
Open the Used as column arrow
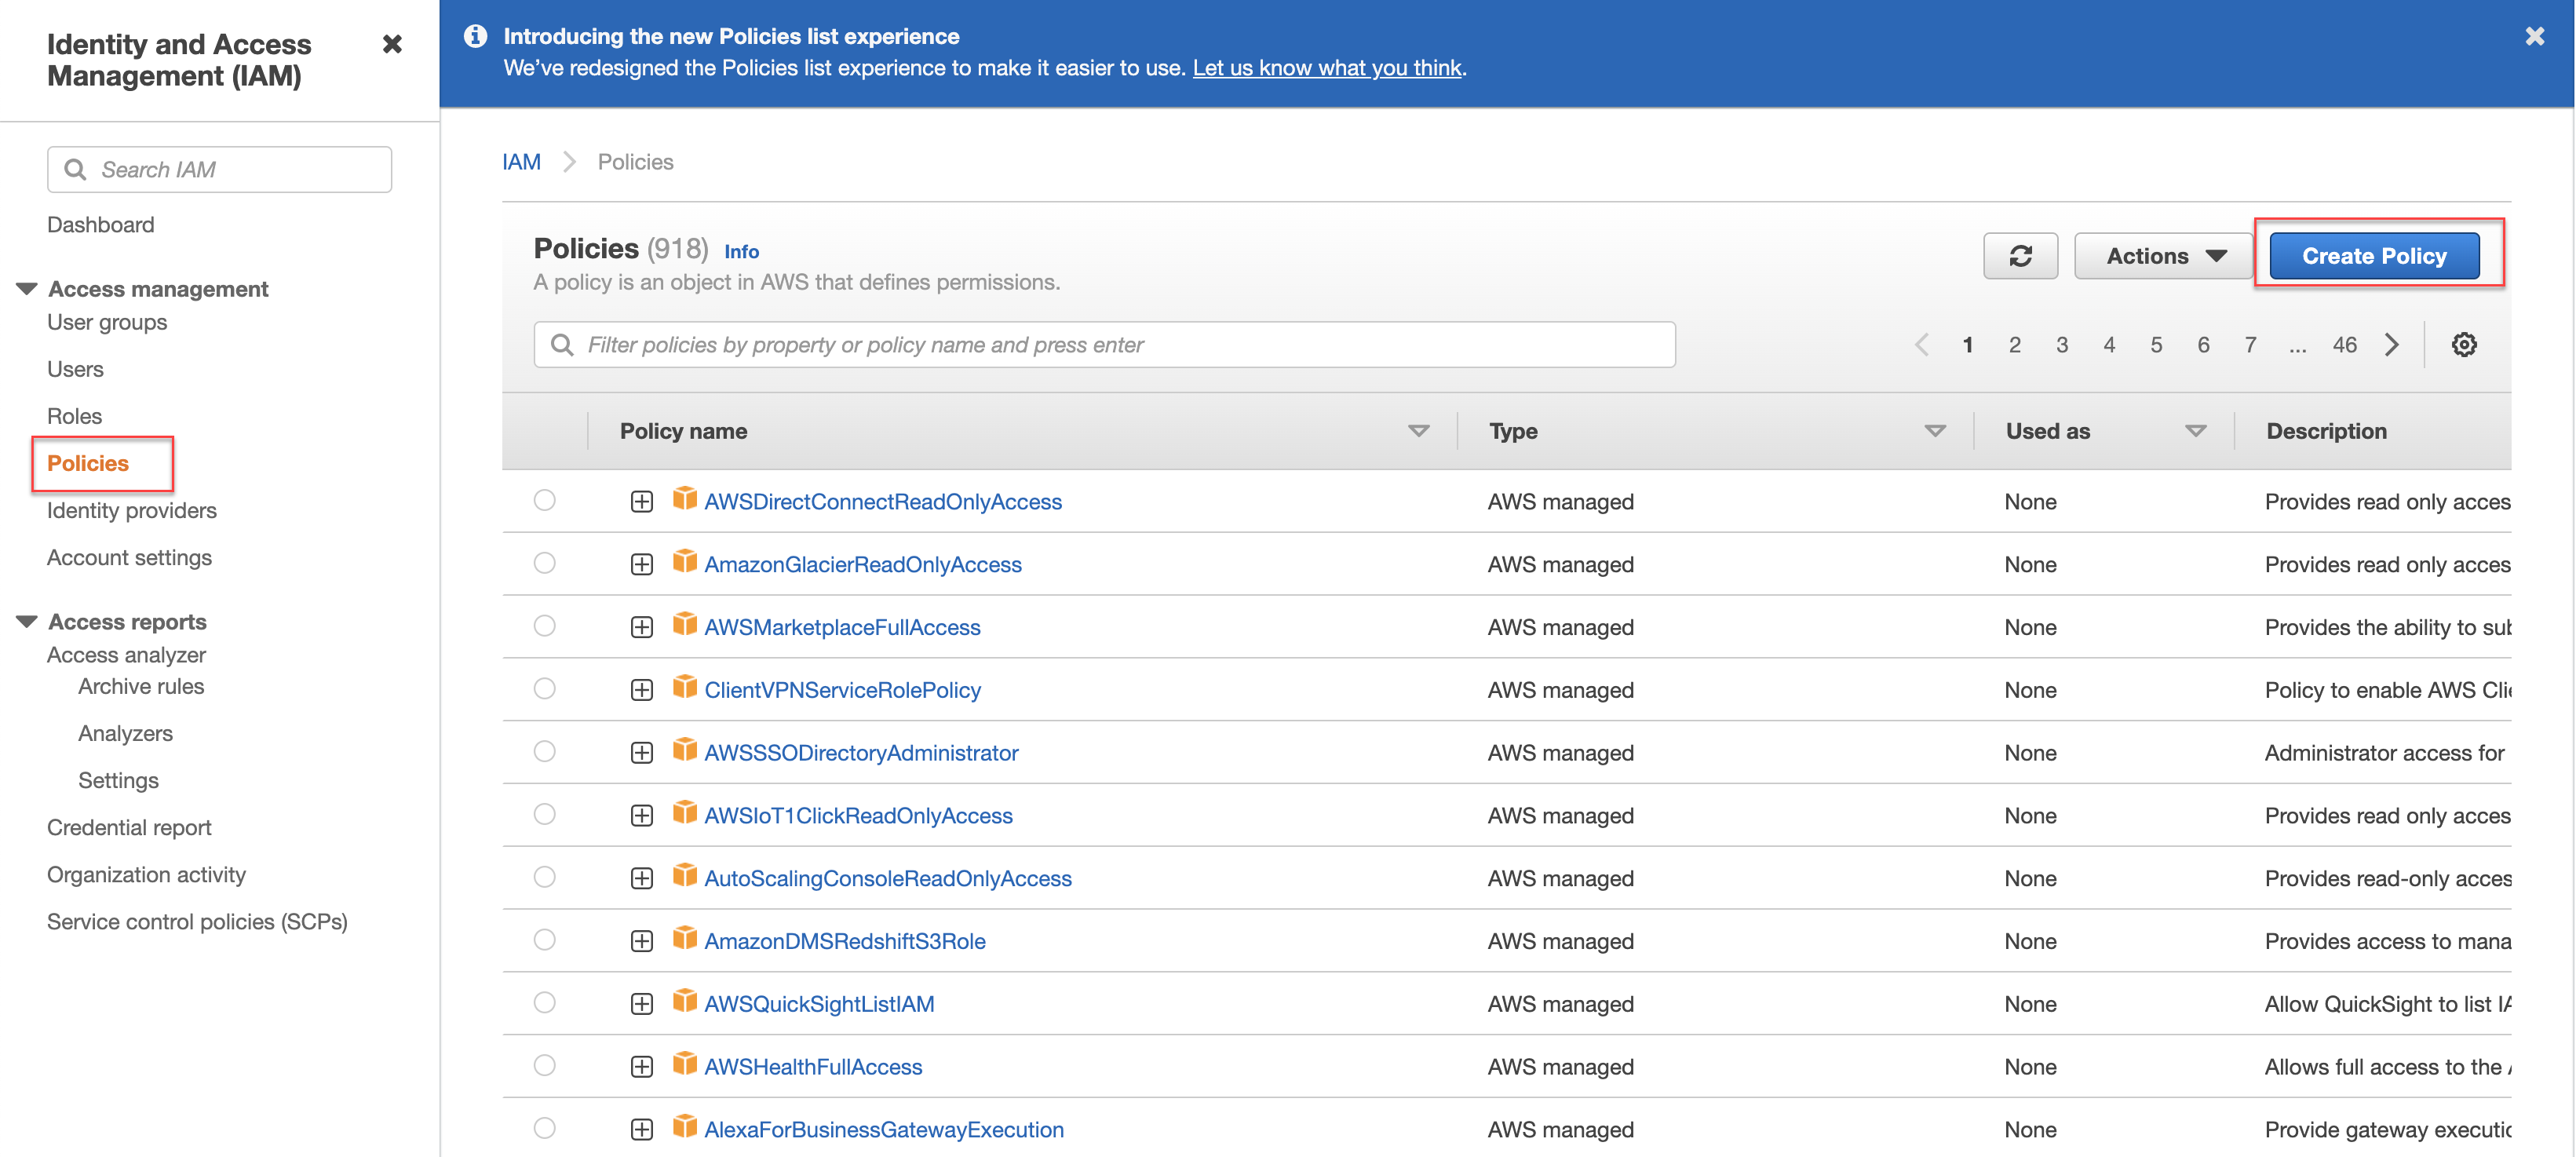pos(2195,431)
